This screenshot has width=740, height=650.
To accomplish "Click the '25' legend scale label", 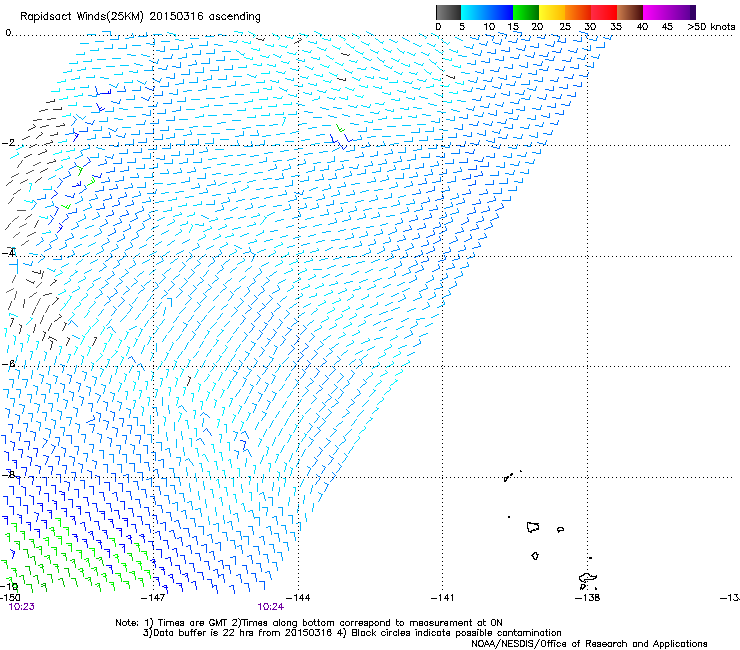I will point(565,27).
